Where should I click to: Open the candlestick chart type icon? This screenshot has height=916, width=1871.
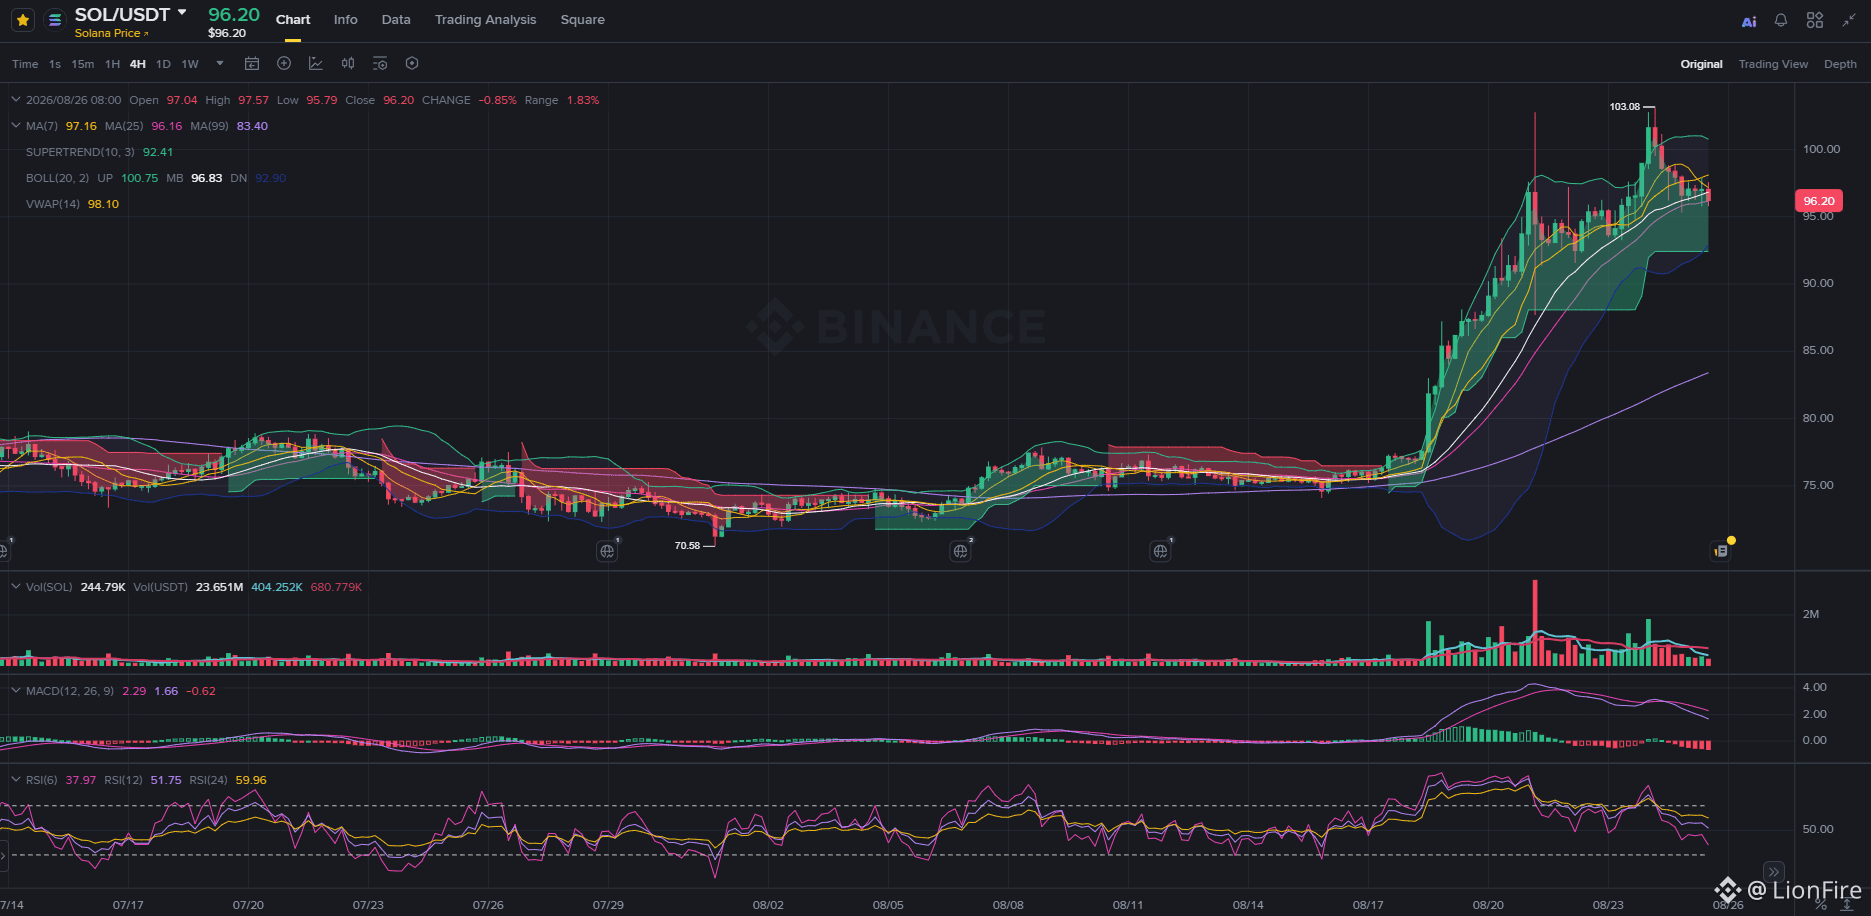pos(348,63)
